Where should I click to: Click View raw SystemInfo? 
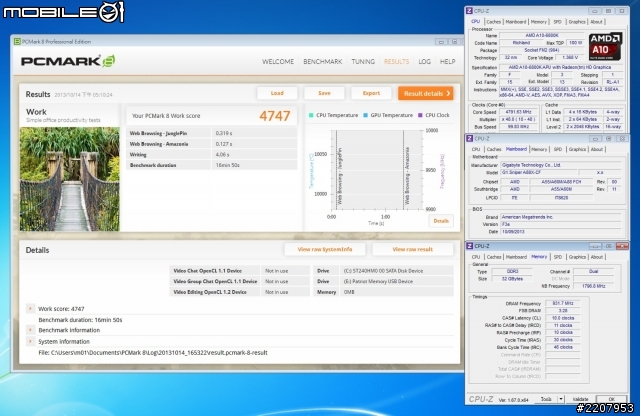(325, 249)
